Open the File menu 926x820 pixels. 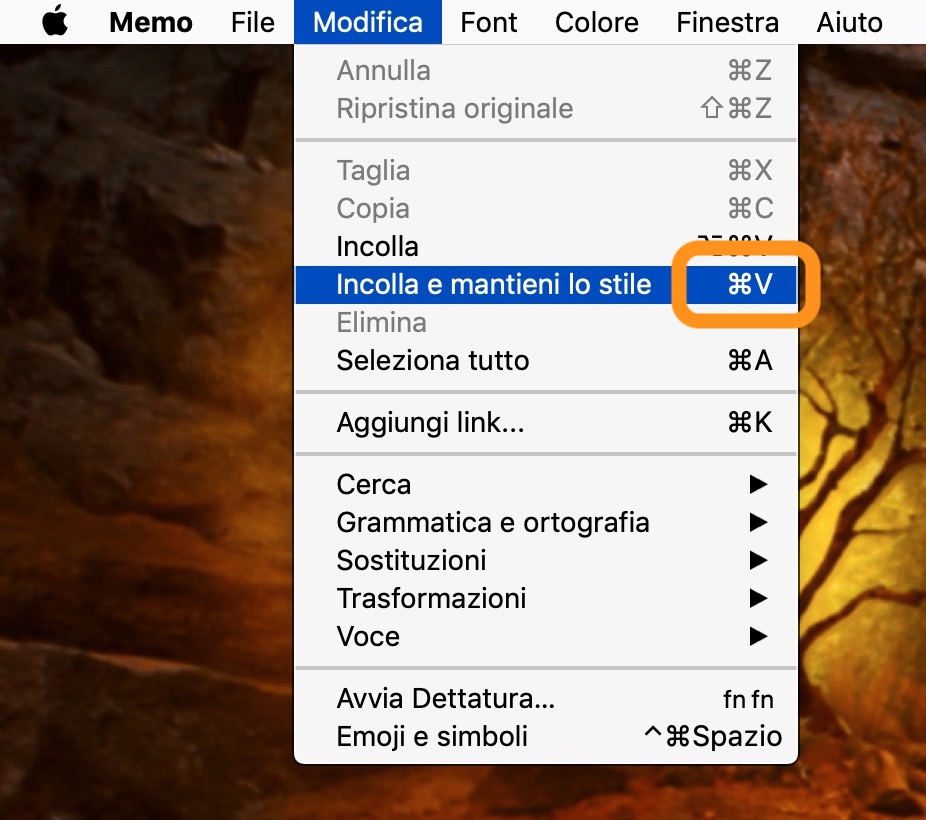pos(252,22)
